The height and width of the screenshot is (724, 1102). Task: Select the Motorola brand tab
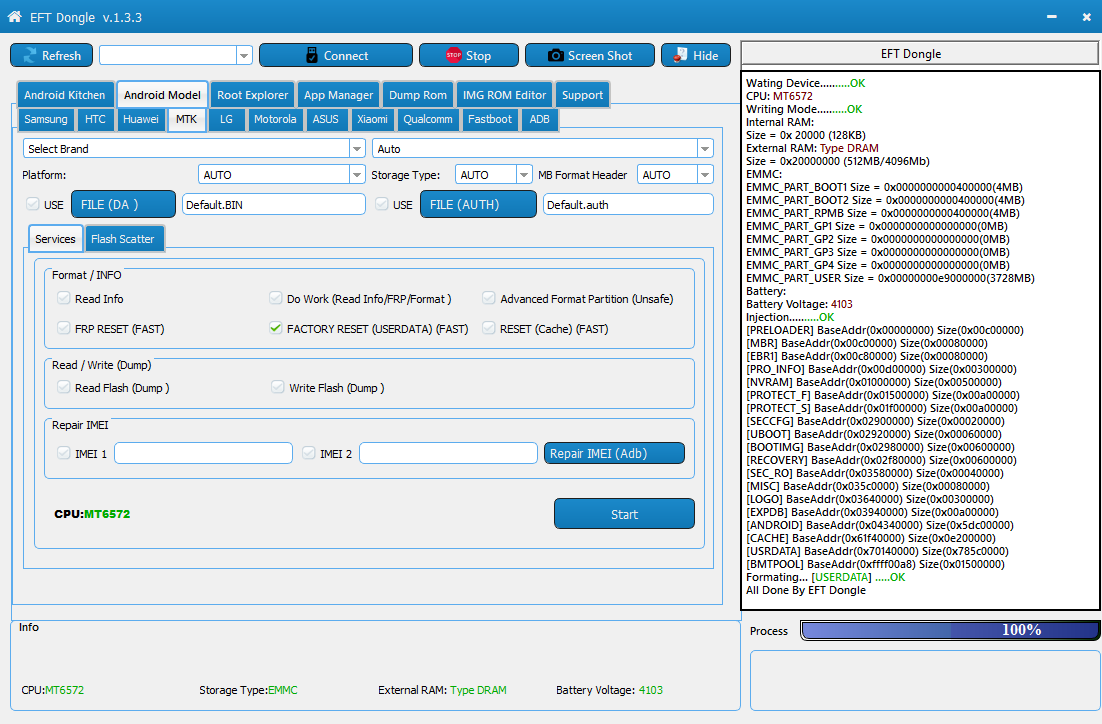pyautogui.click(x=275, y=119)
